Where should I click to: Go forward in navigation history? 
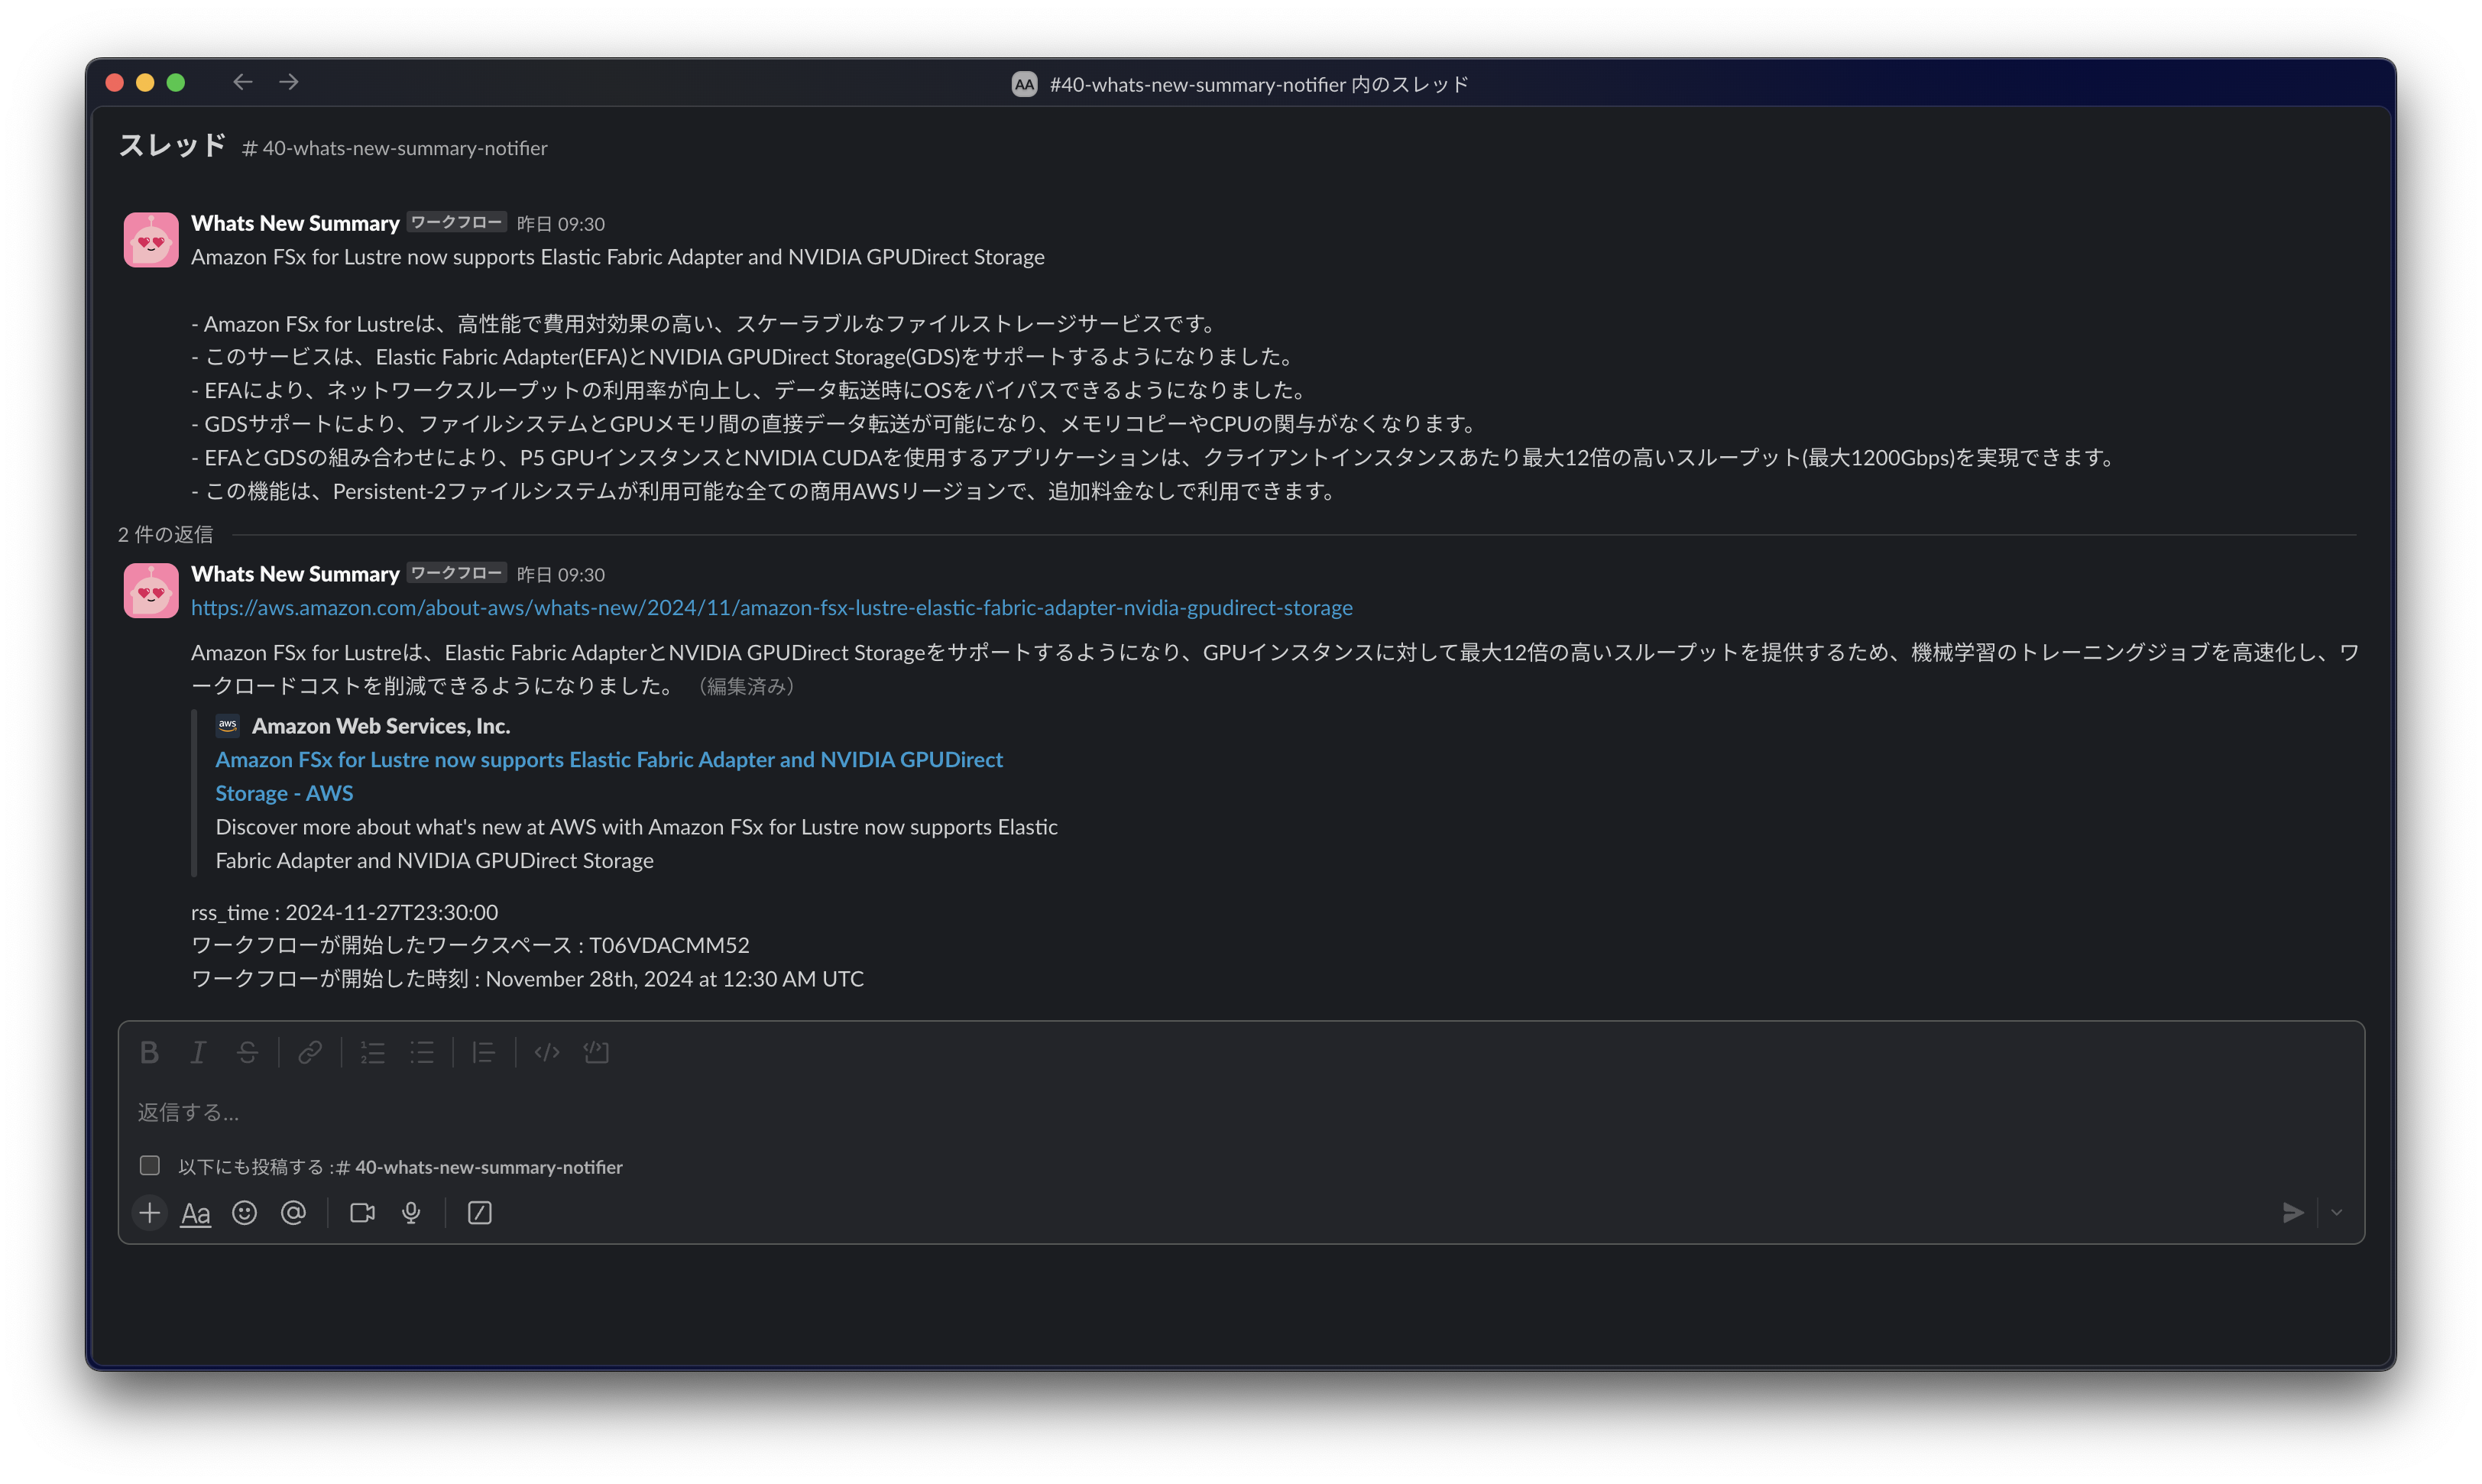click(x=289, y=82)
